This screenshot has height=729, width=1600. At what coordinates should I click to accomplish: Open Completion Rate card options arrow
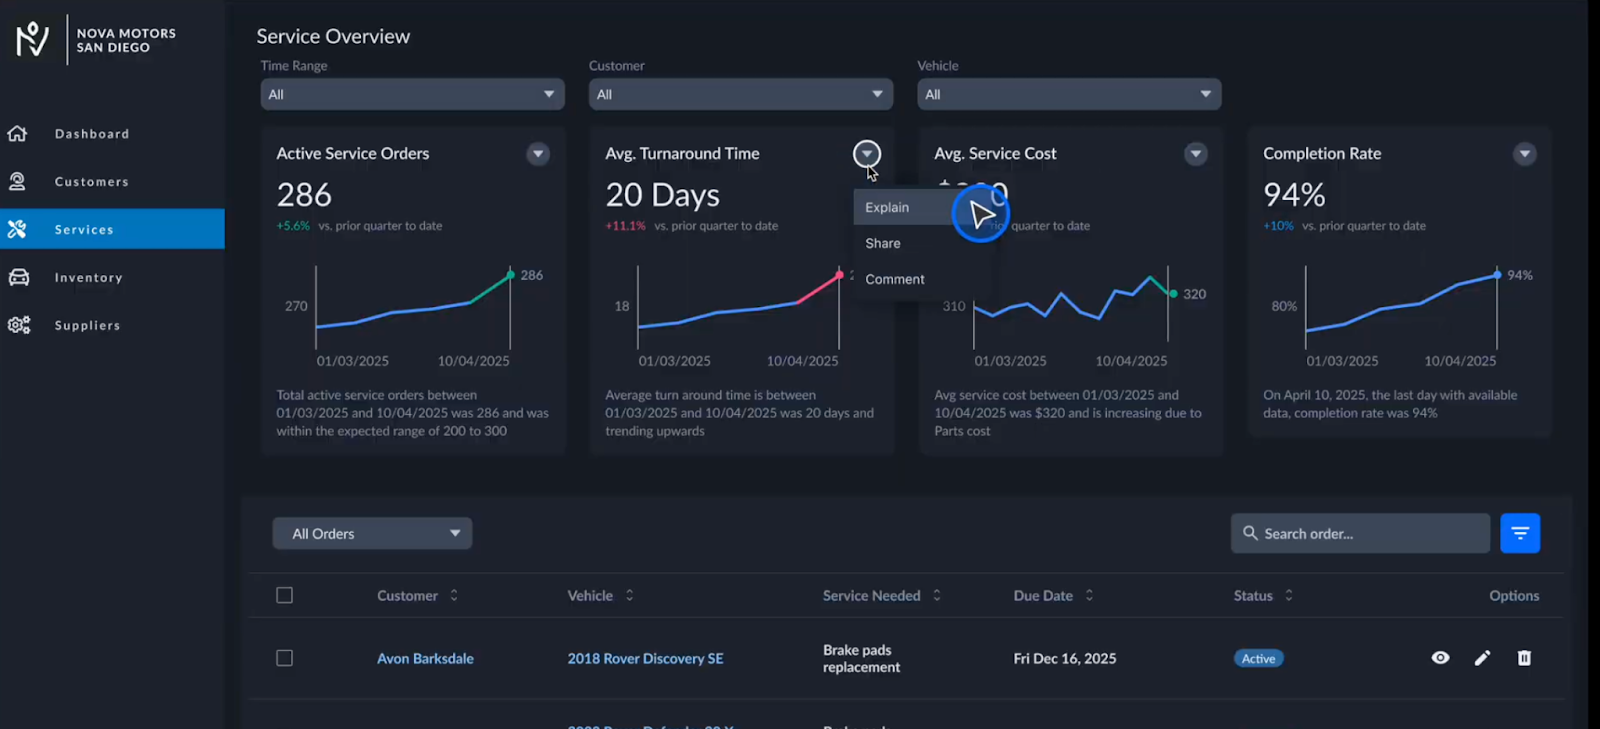pos(1524,154)
